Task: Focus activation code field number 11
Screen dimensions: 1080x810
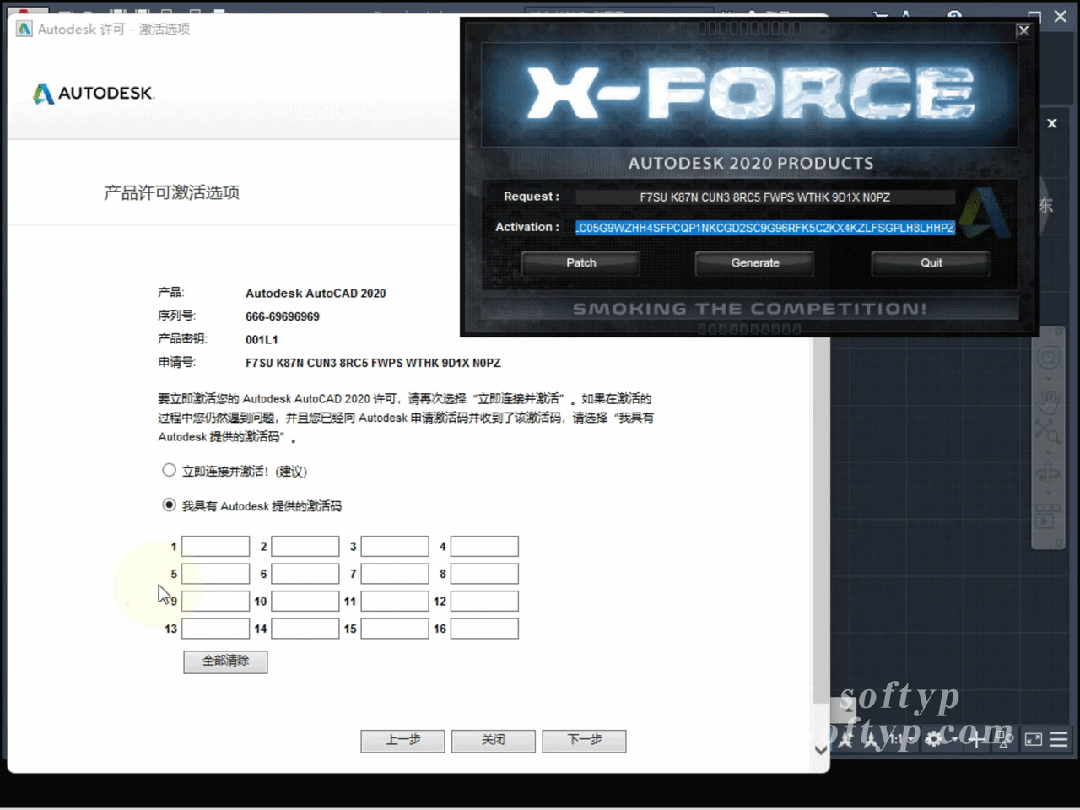Action: click(395, 601)
